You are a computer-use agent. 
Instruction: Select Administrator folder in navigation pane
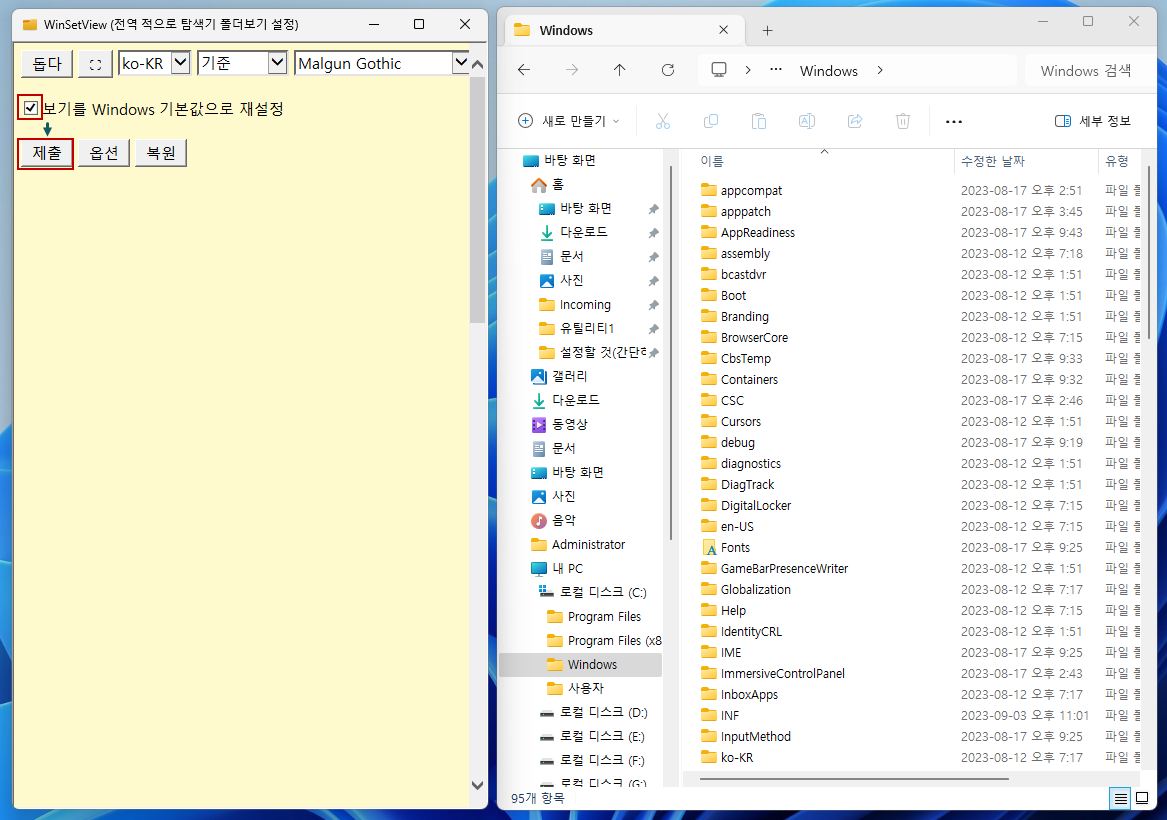tap(578, 544)
